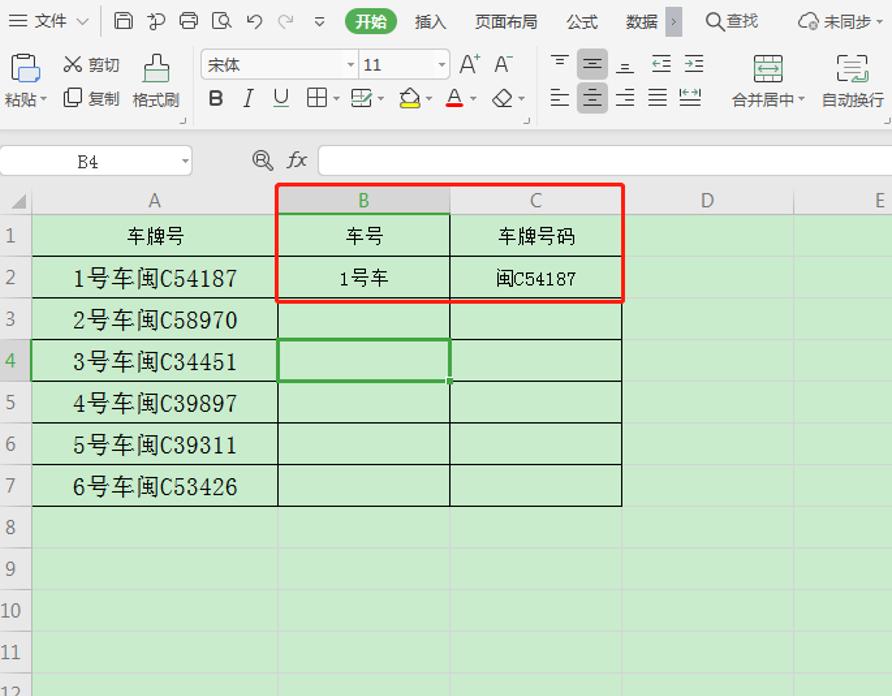Toggle underline formatting
The width and height of the screenshot is (892, 696).
pos(281,98)
